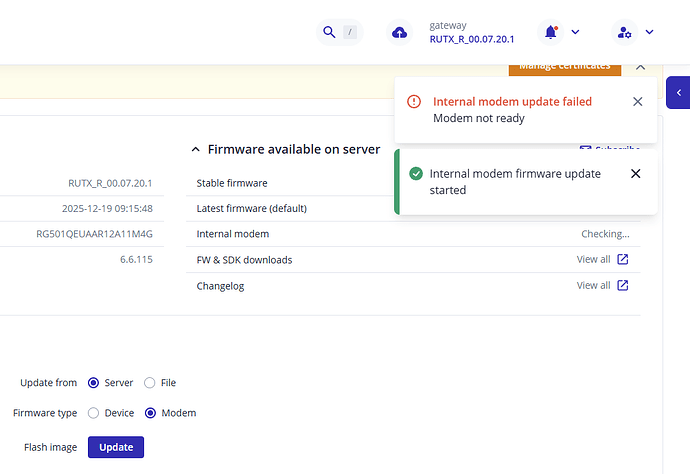Choose Device firmware type
The width and height of the screenshot is (690, 474).
click(94, 413)
